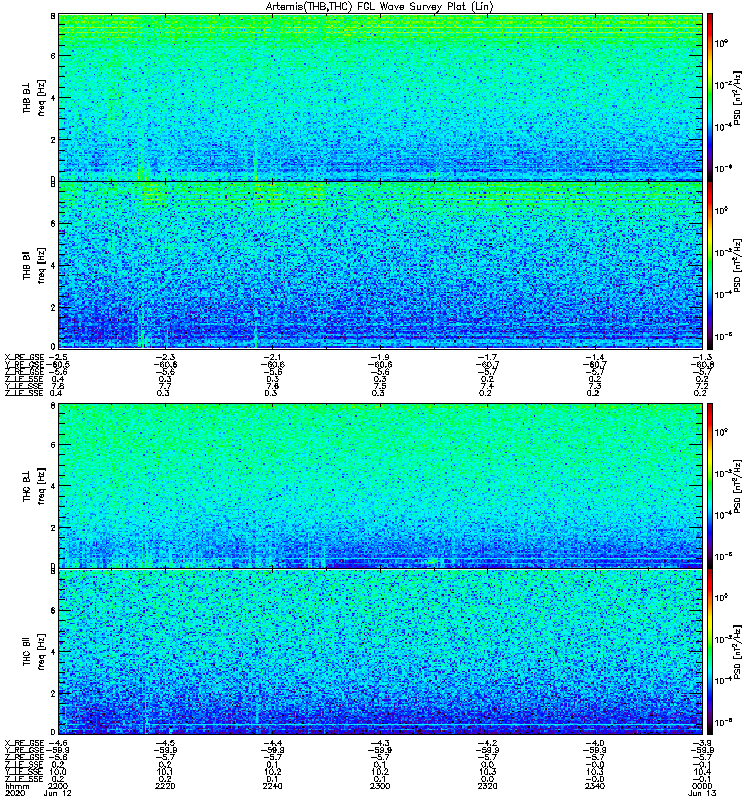Click the THB X_RE_GSE value '-1.3'

pyautogui.click(x=702, y=357)
